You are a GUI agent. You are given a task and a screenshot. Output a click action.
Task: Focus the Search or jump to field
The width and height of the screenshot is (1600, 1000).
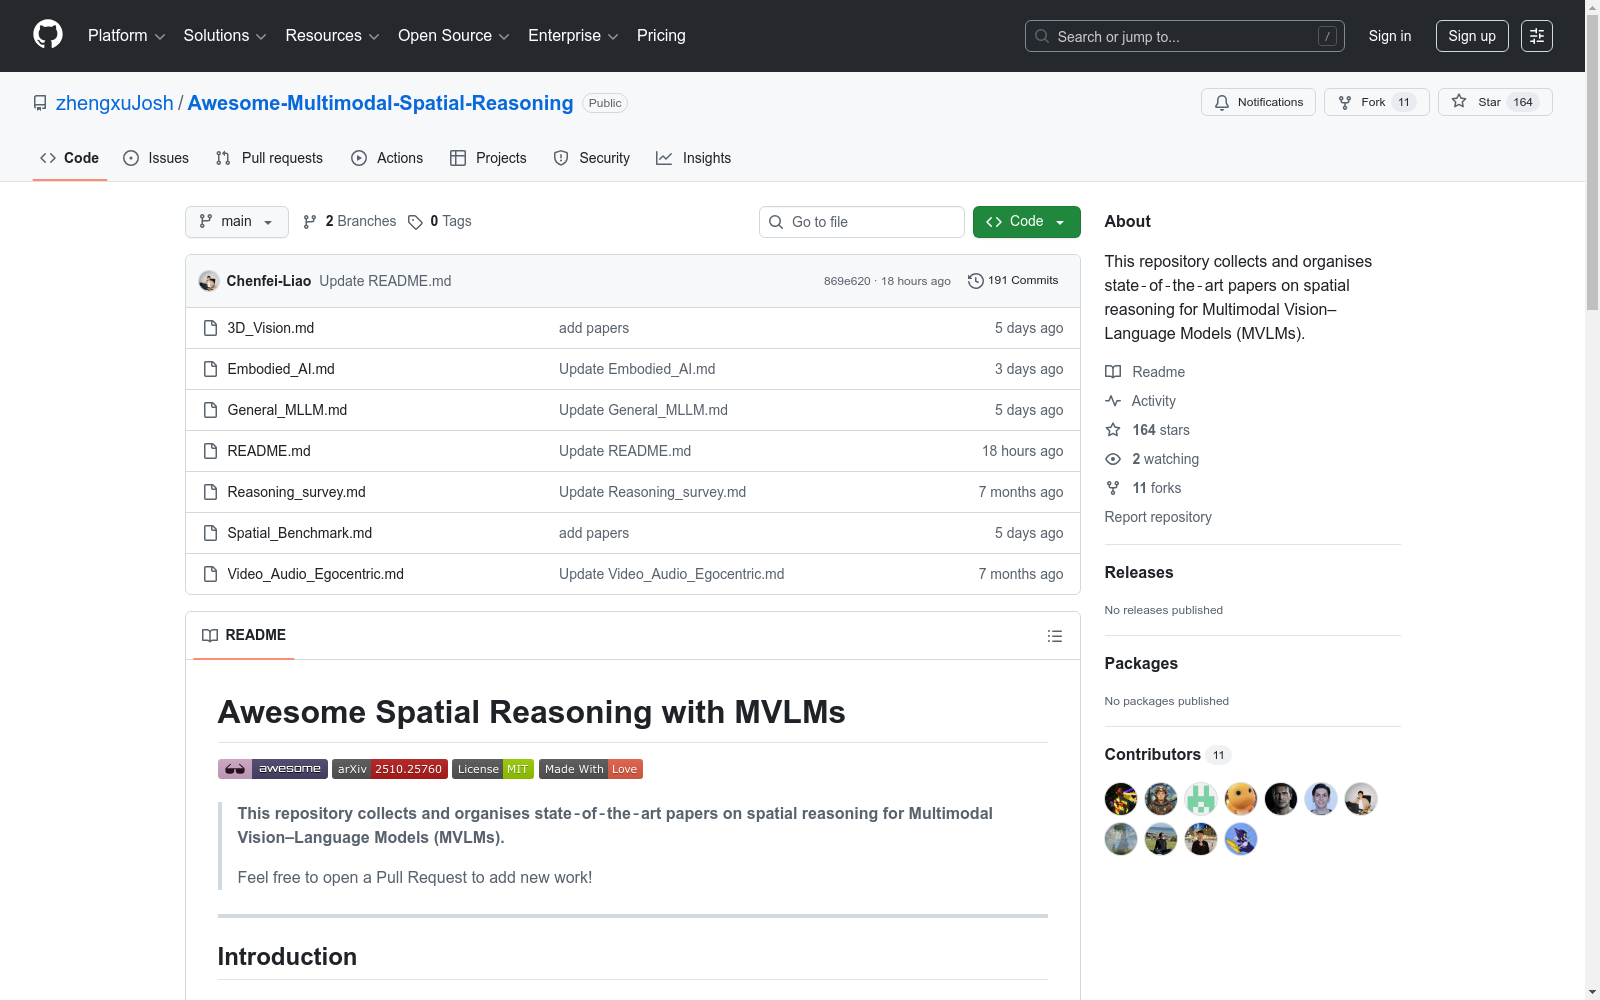[1185, 36]
